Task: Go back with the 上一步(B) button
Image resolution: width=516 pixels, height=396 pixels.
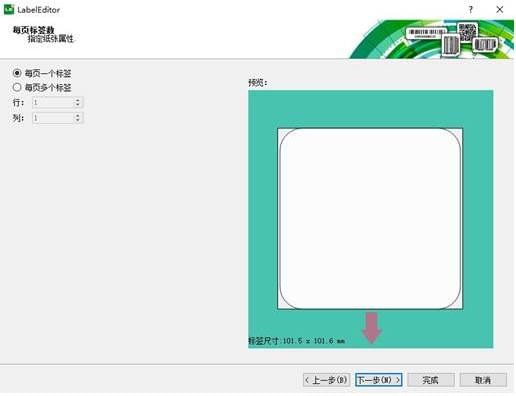Action: pos(326,380)
